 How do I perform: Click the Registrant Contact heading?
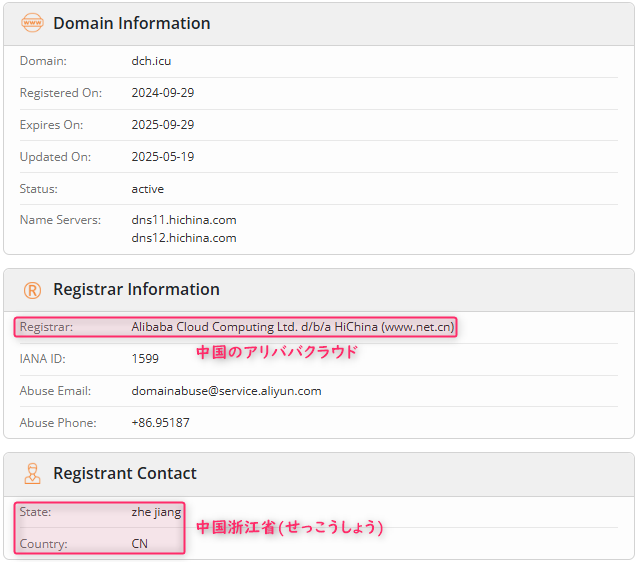point(125,473)
